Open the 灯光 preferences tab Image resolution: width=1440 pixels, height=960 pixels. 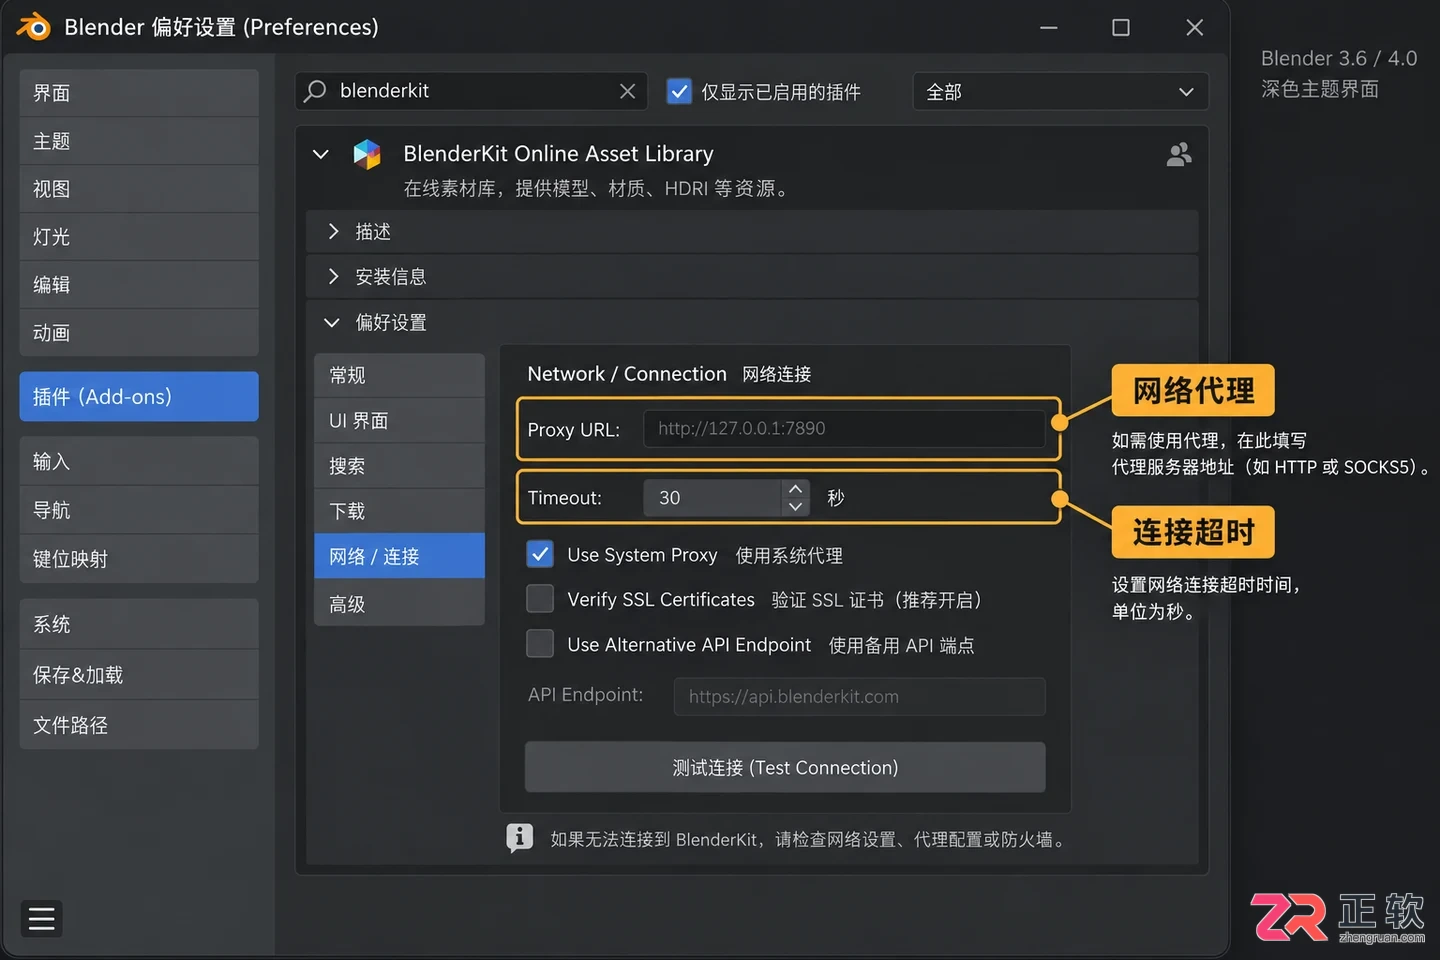pos(139,237)
